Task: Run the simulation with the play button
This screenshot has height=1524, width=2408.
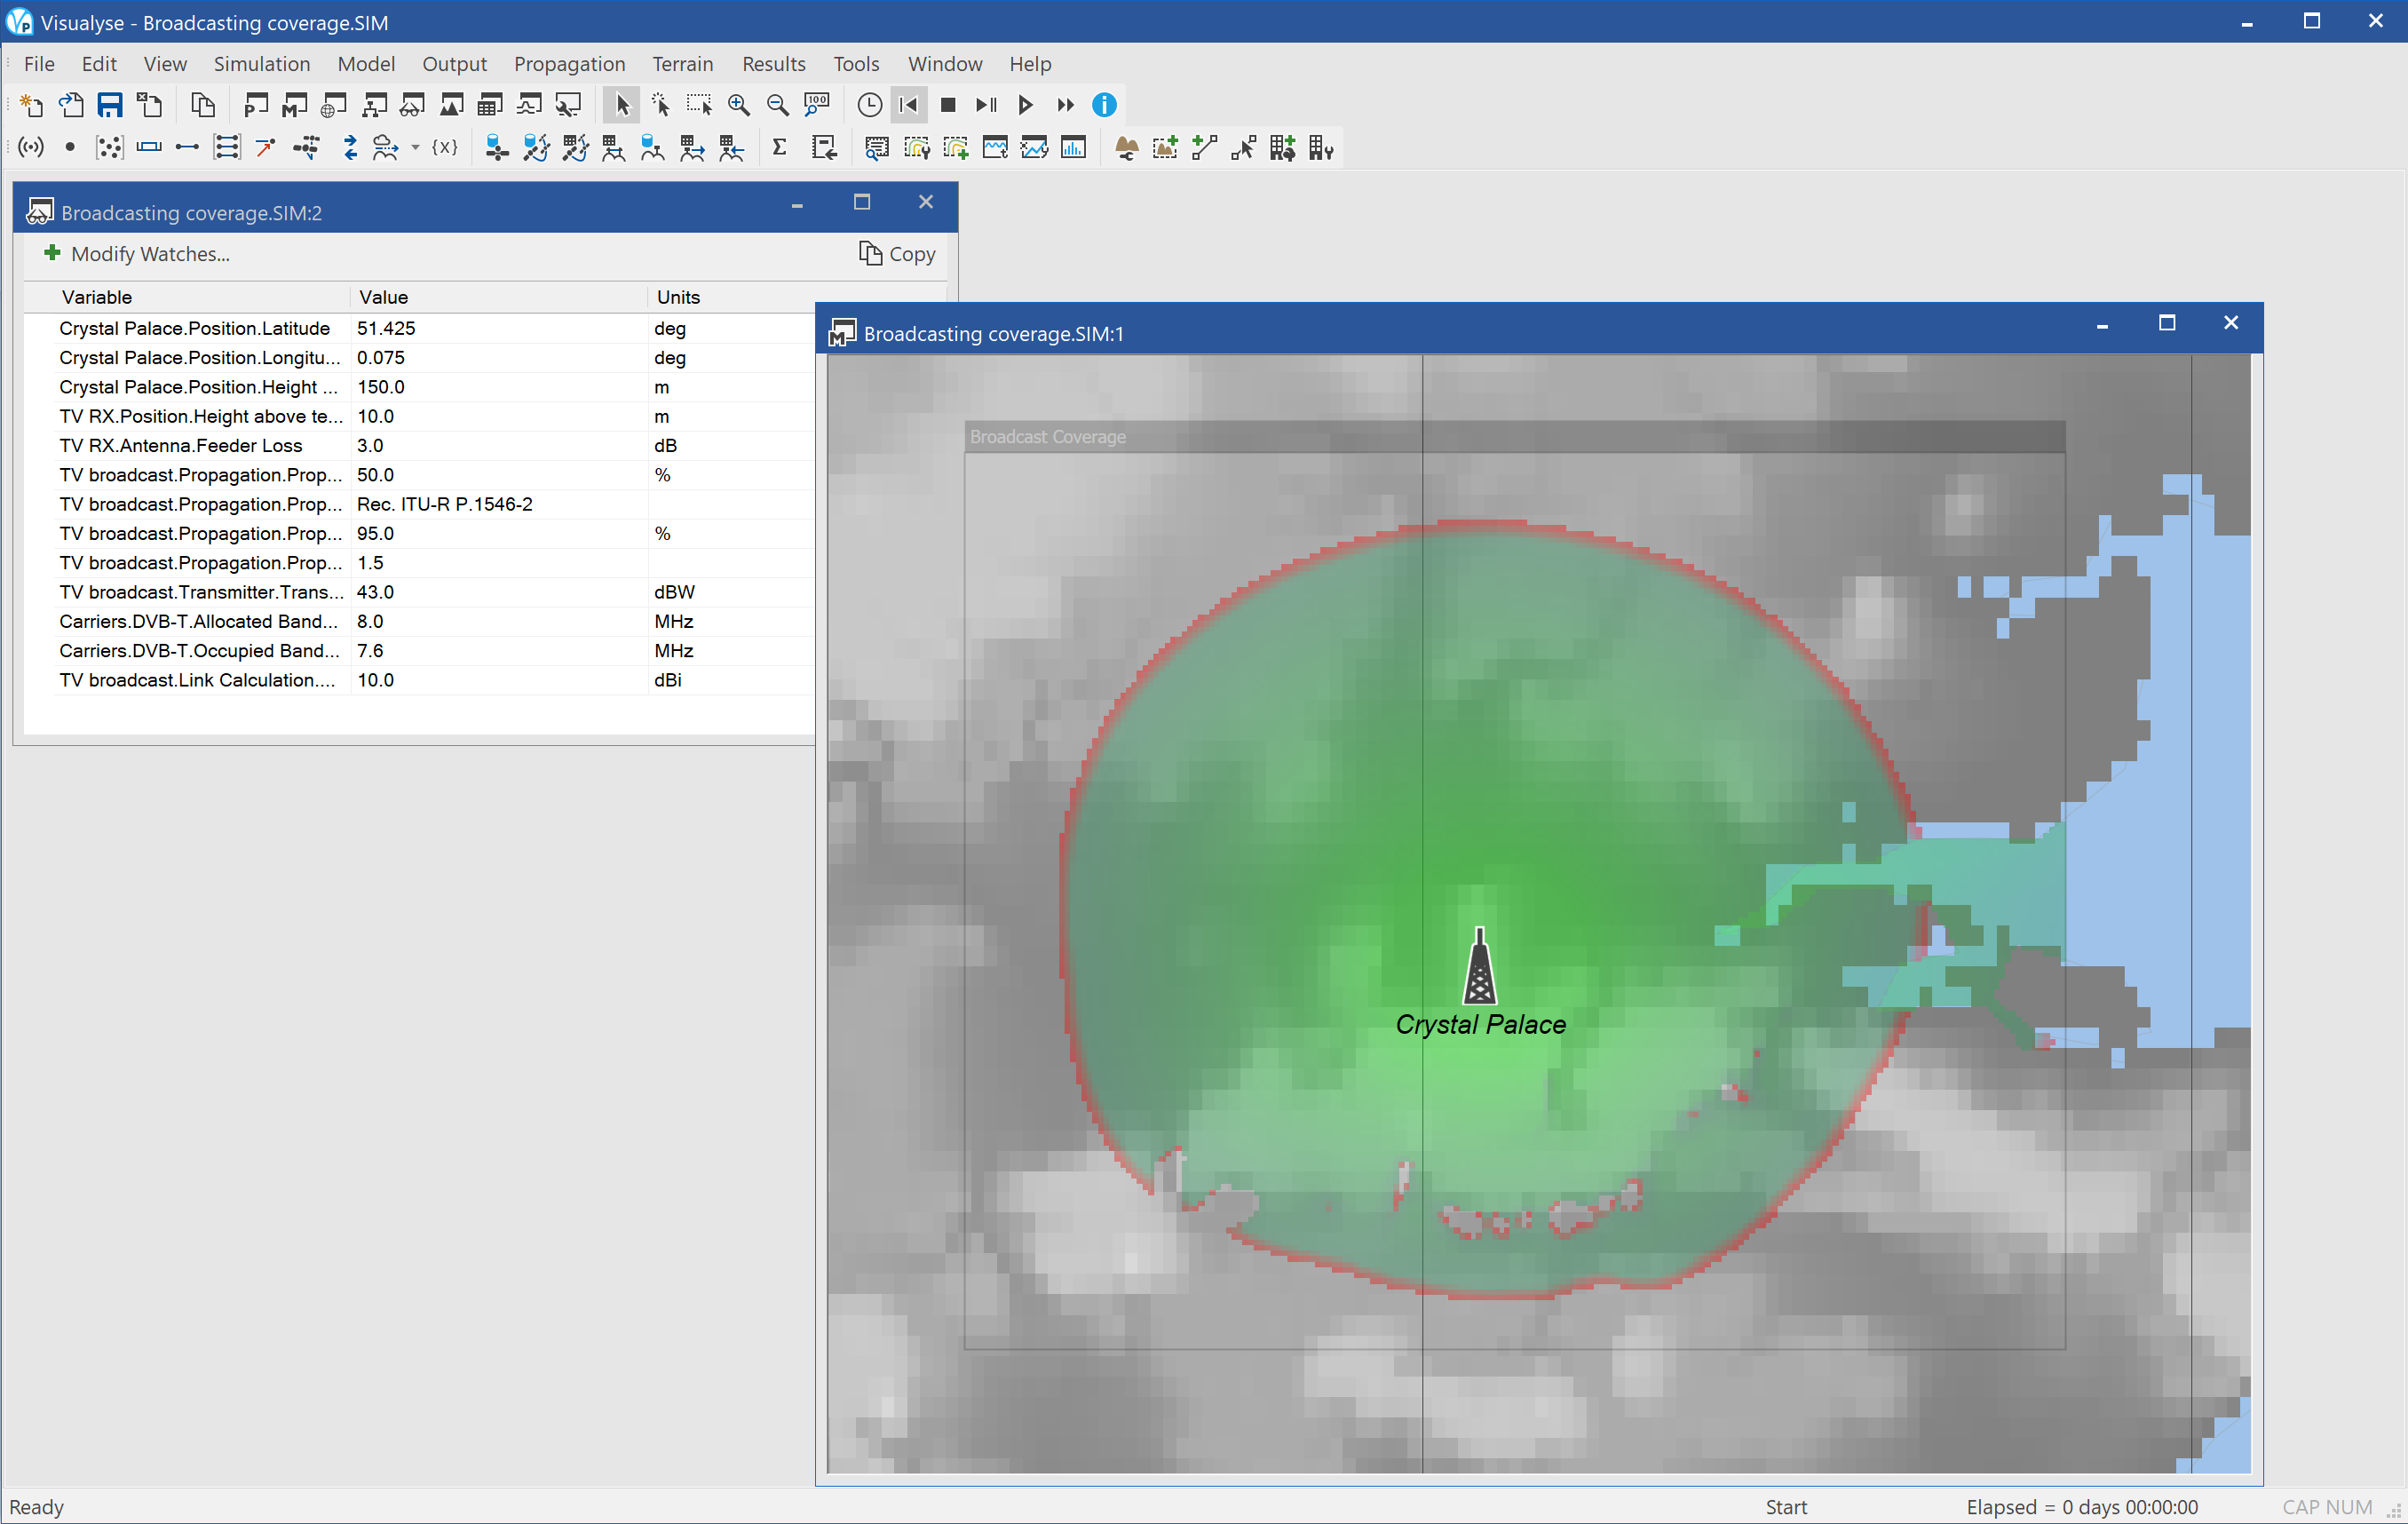Action: coord(1025,105)
